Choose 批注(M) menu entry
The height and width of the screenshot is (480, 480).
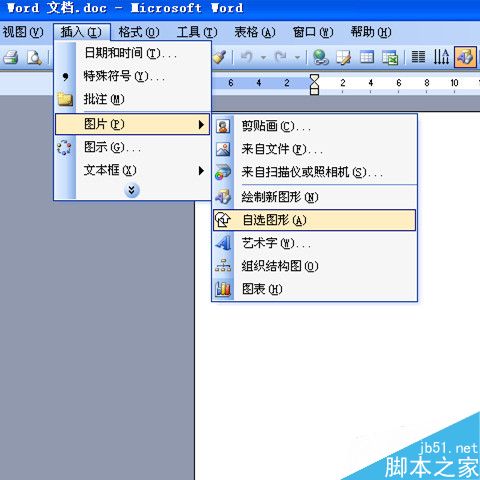(133, 99)
